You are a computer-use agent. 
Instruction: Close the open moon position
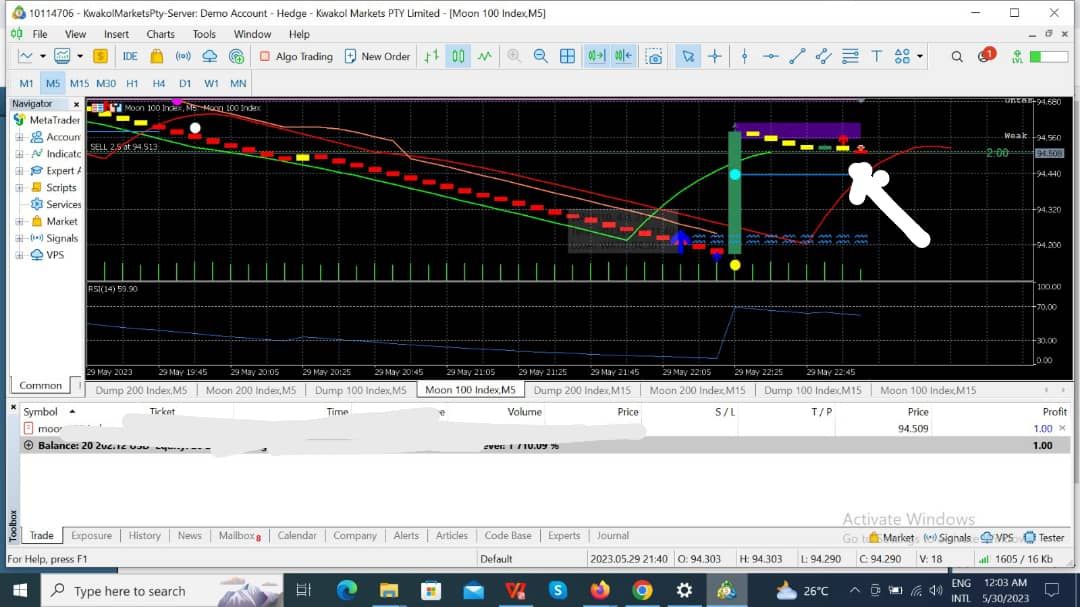tap(1062, 428)
